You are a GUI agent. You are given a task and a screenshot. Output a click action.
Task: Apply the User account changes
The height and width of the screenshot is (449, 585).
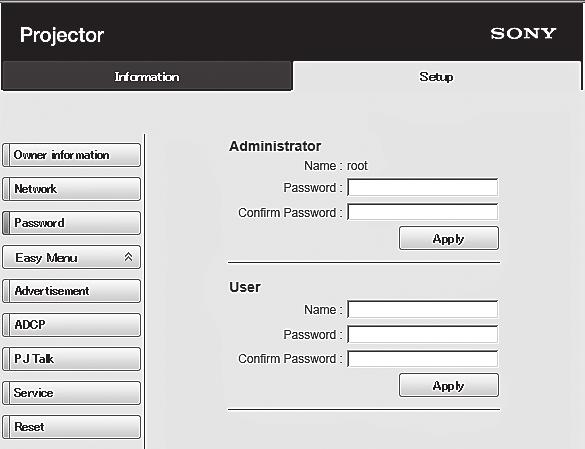pos(449,385)
